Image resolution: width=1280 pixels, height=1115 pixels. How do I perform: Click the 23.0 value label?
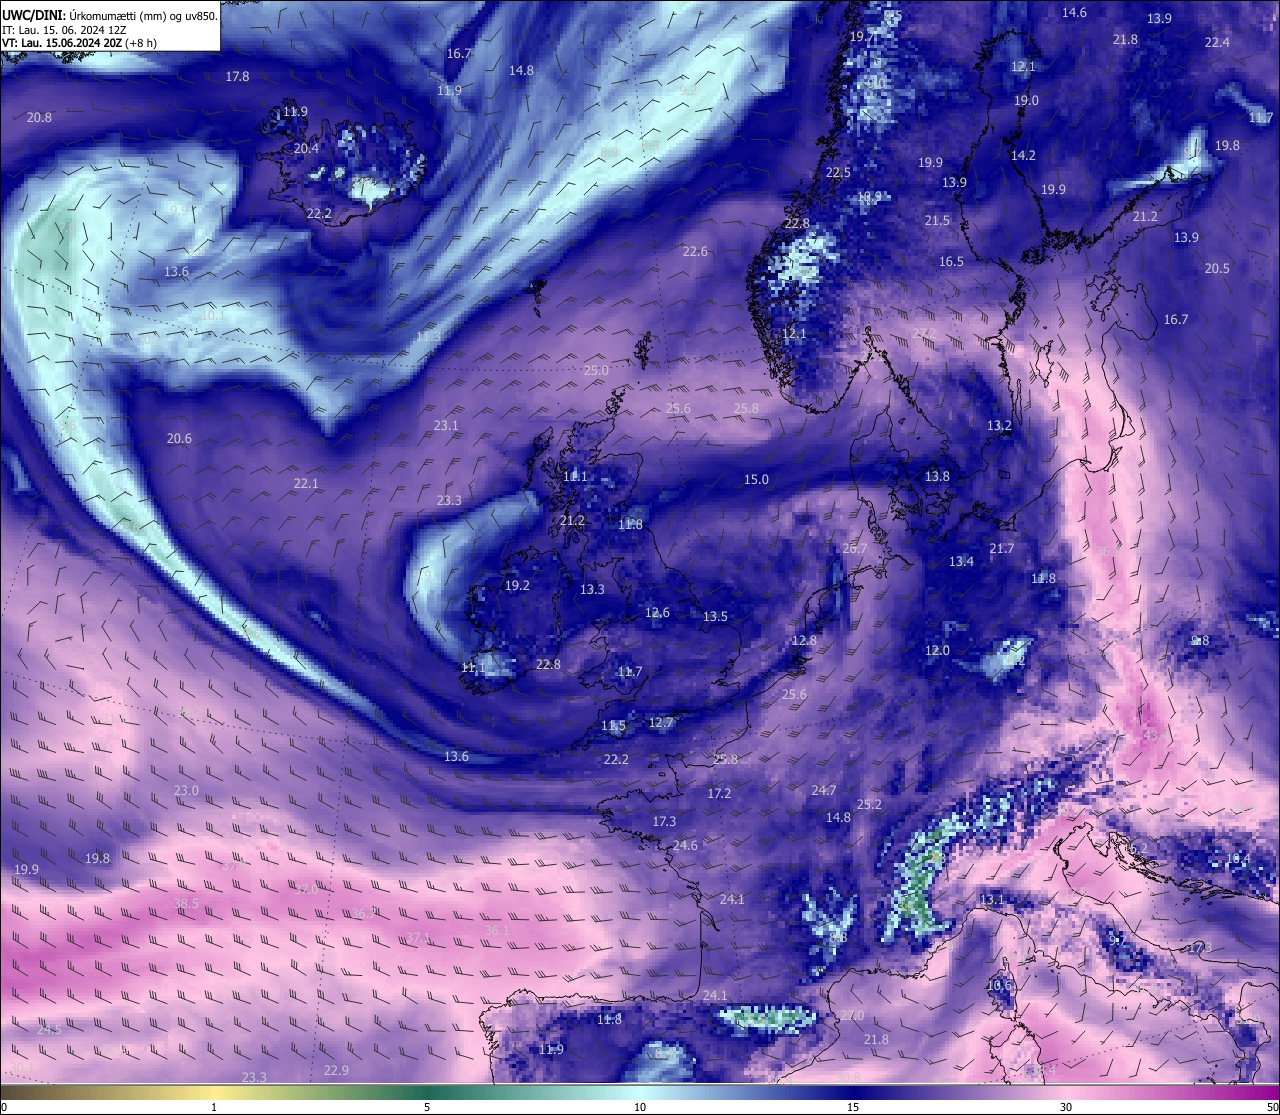tap(186, 791)
